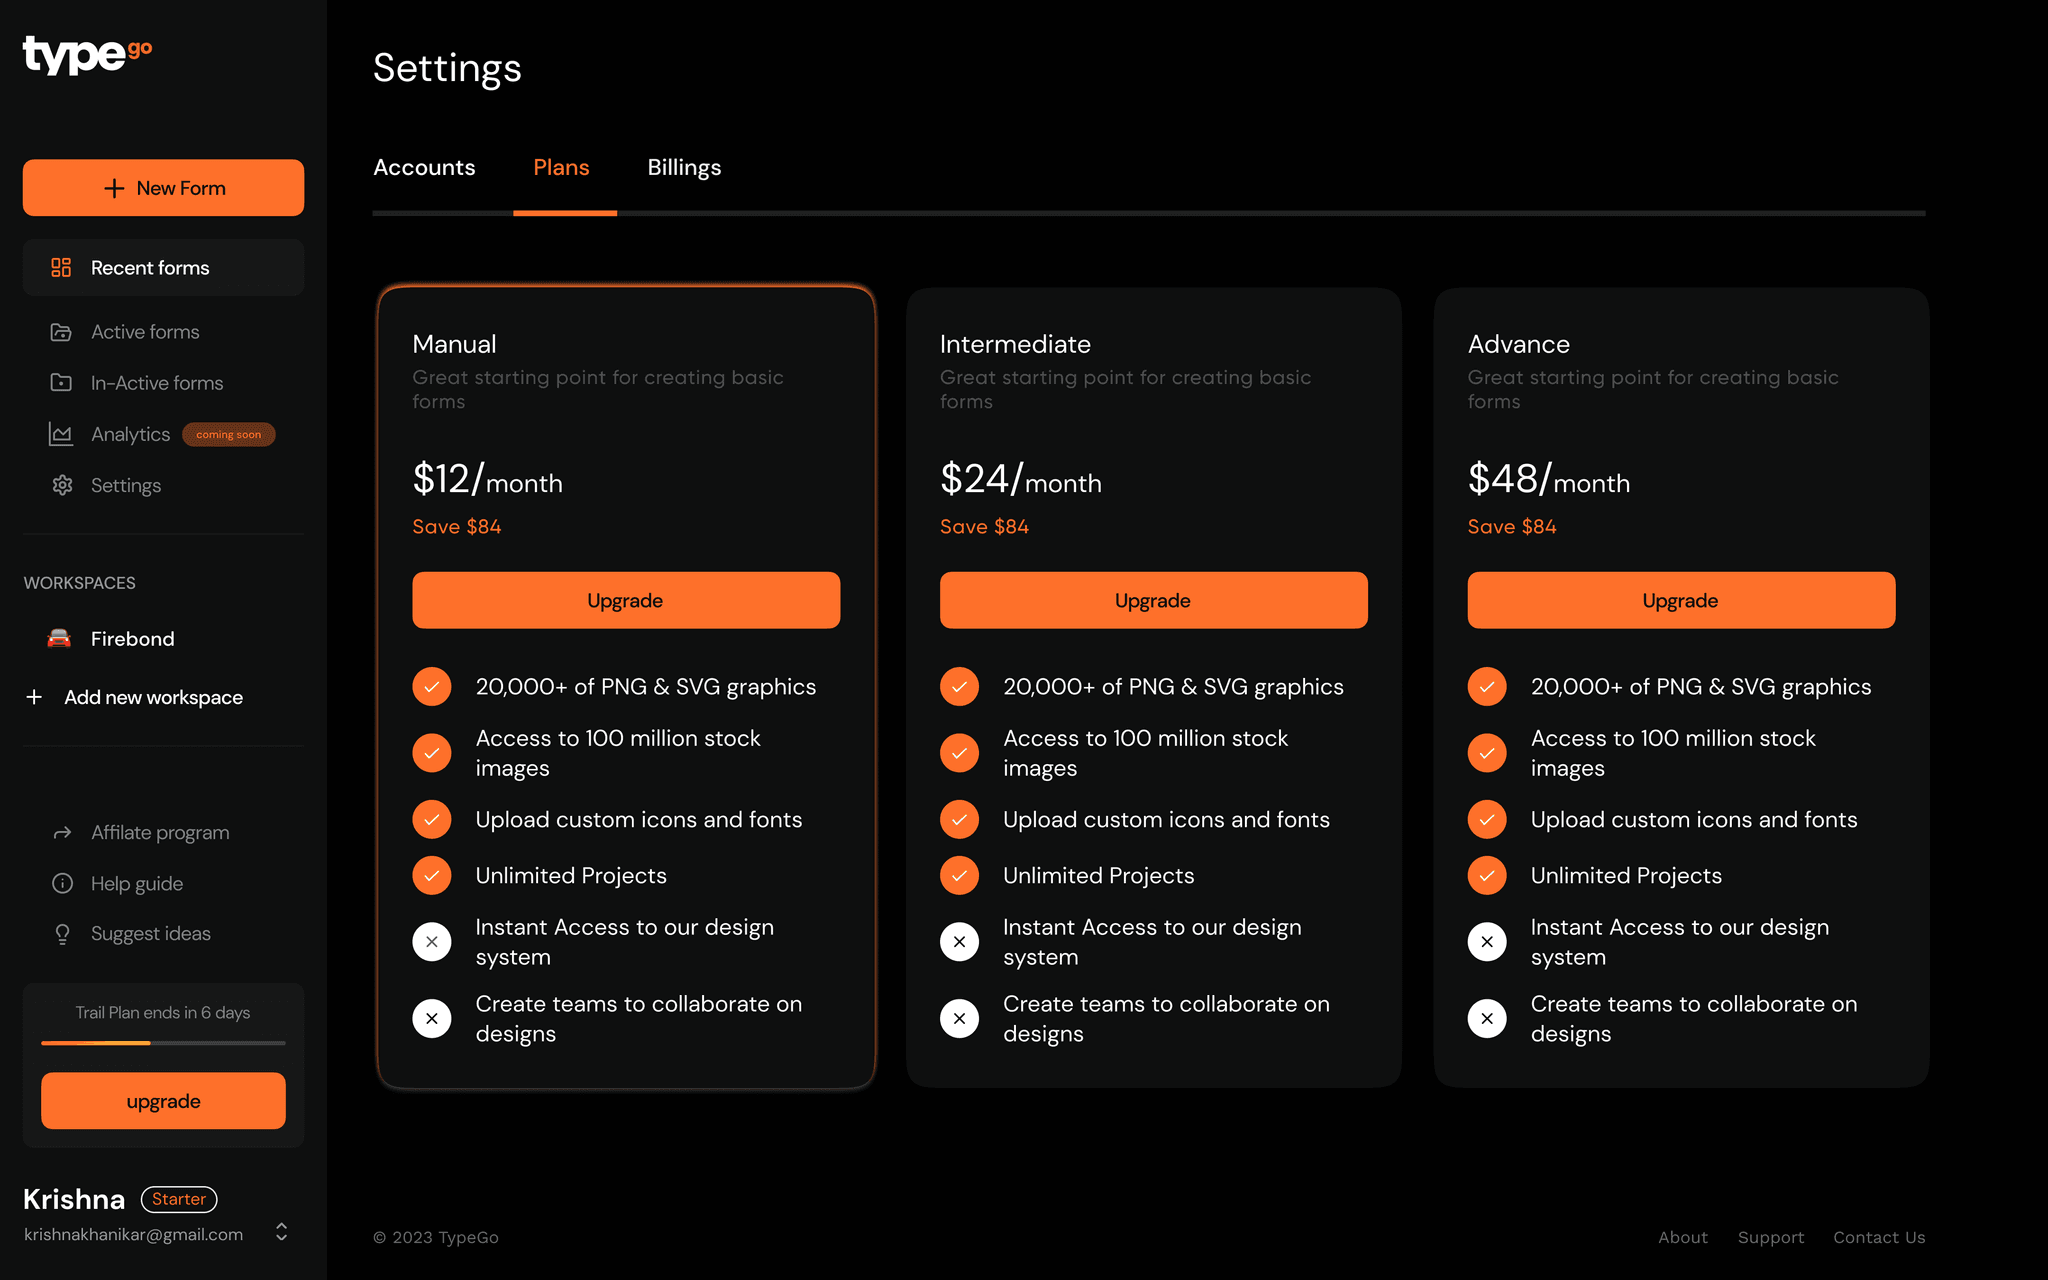Switch to the Accounts tab
Viewport: 2048px width, 1280px height.
[424, 168]
